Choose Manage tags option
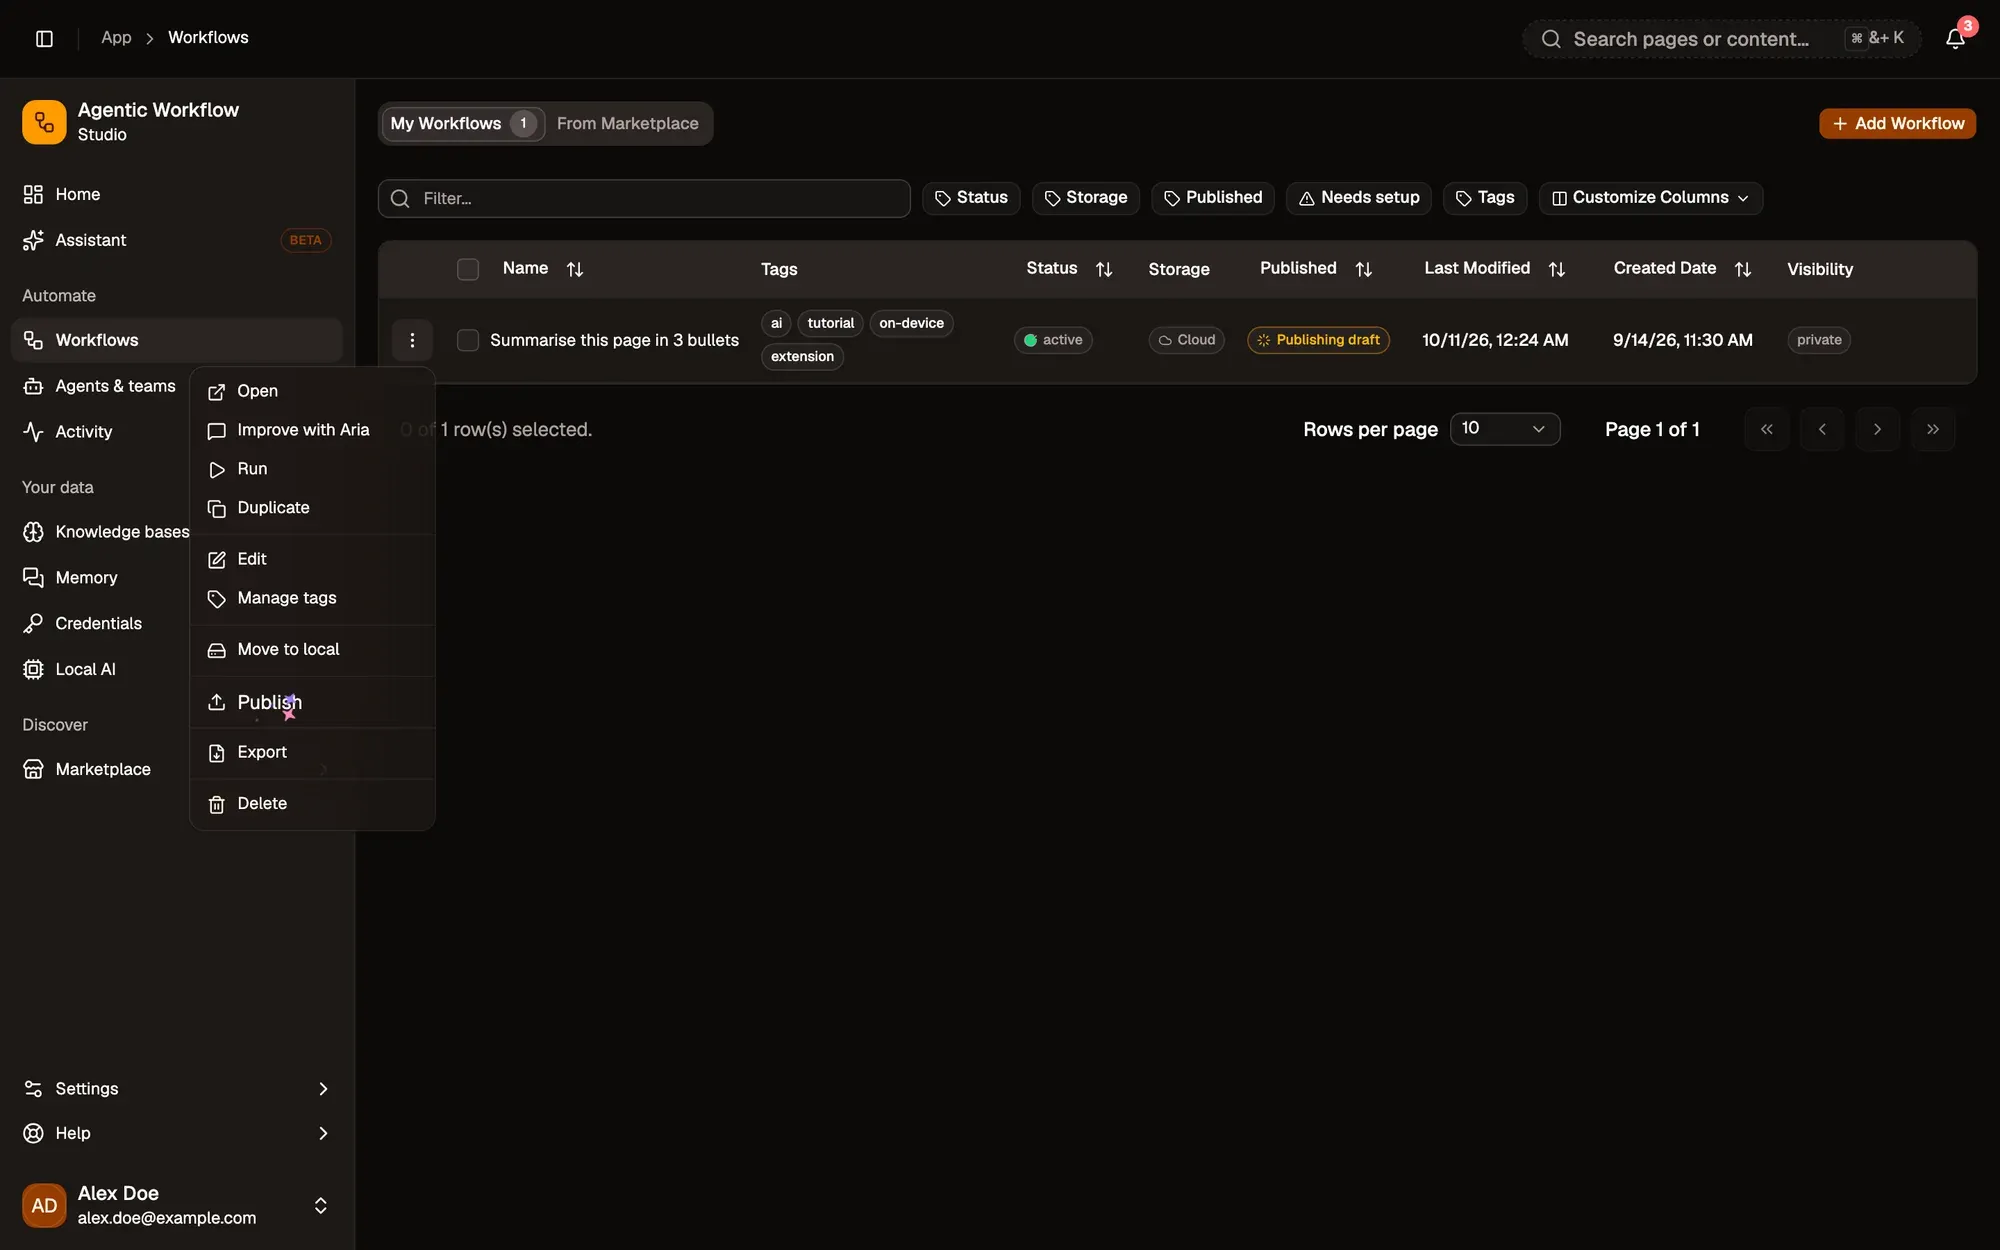Viewport: 2000px width, 1250px height. coord(312,598)
